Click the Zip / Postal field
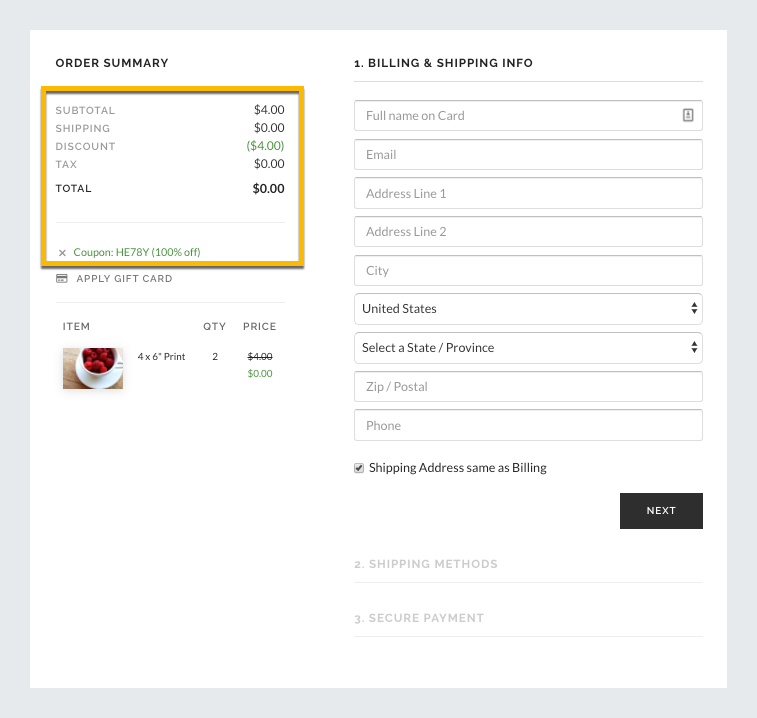 coord(528,387)
